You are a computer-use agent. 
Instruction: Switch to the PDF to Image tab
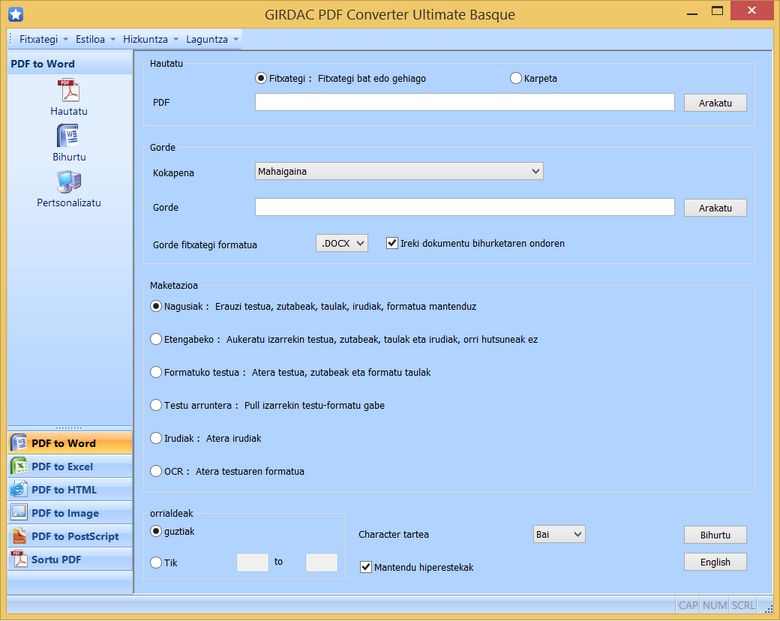pos(70,513)
